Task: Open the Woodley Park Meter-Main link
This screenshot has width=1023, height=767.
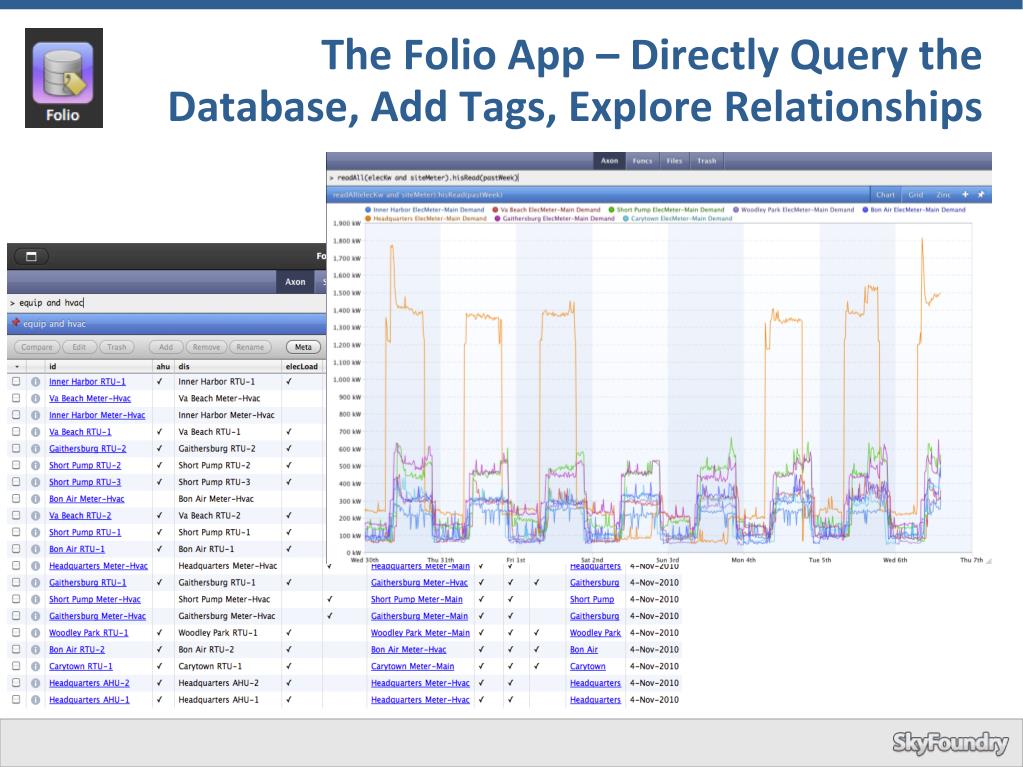Action: [420, 633]
